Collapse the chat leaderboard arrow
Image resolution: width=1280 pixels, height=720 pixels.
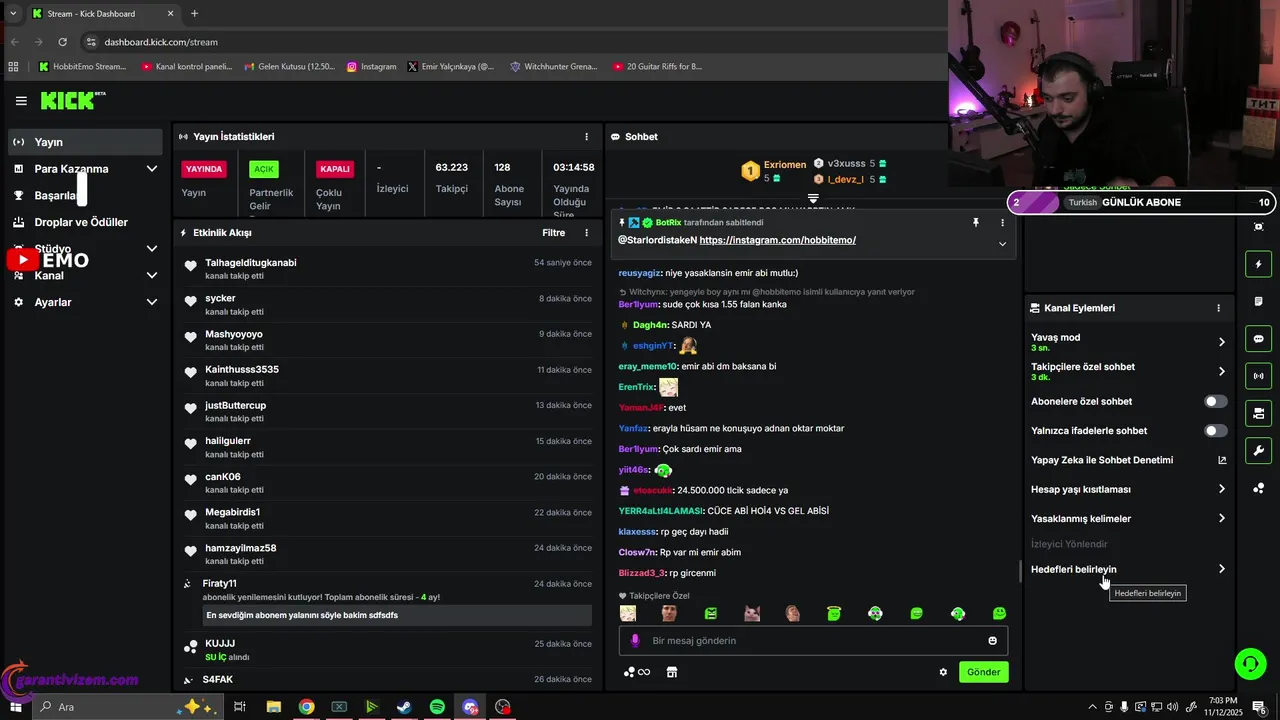point(813,198)
